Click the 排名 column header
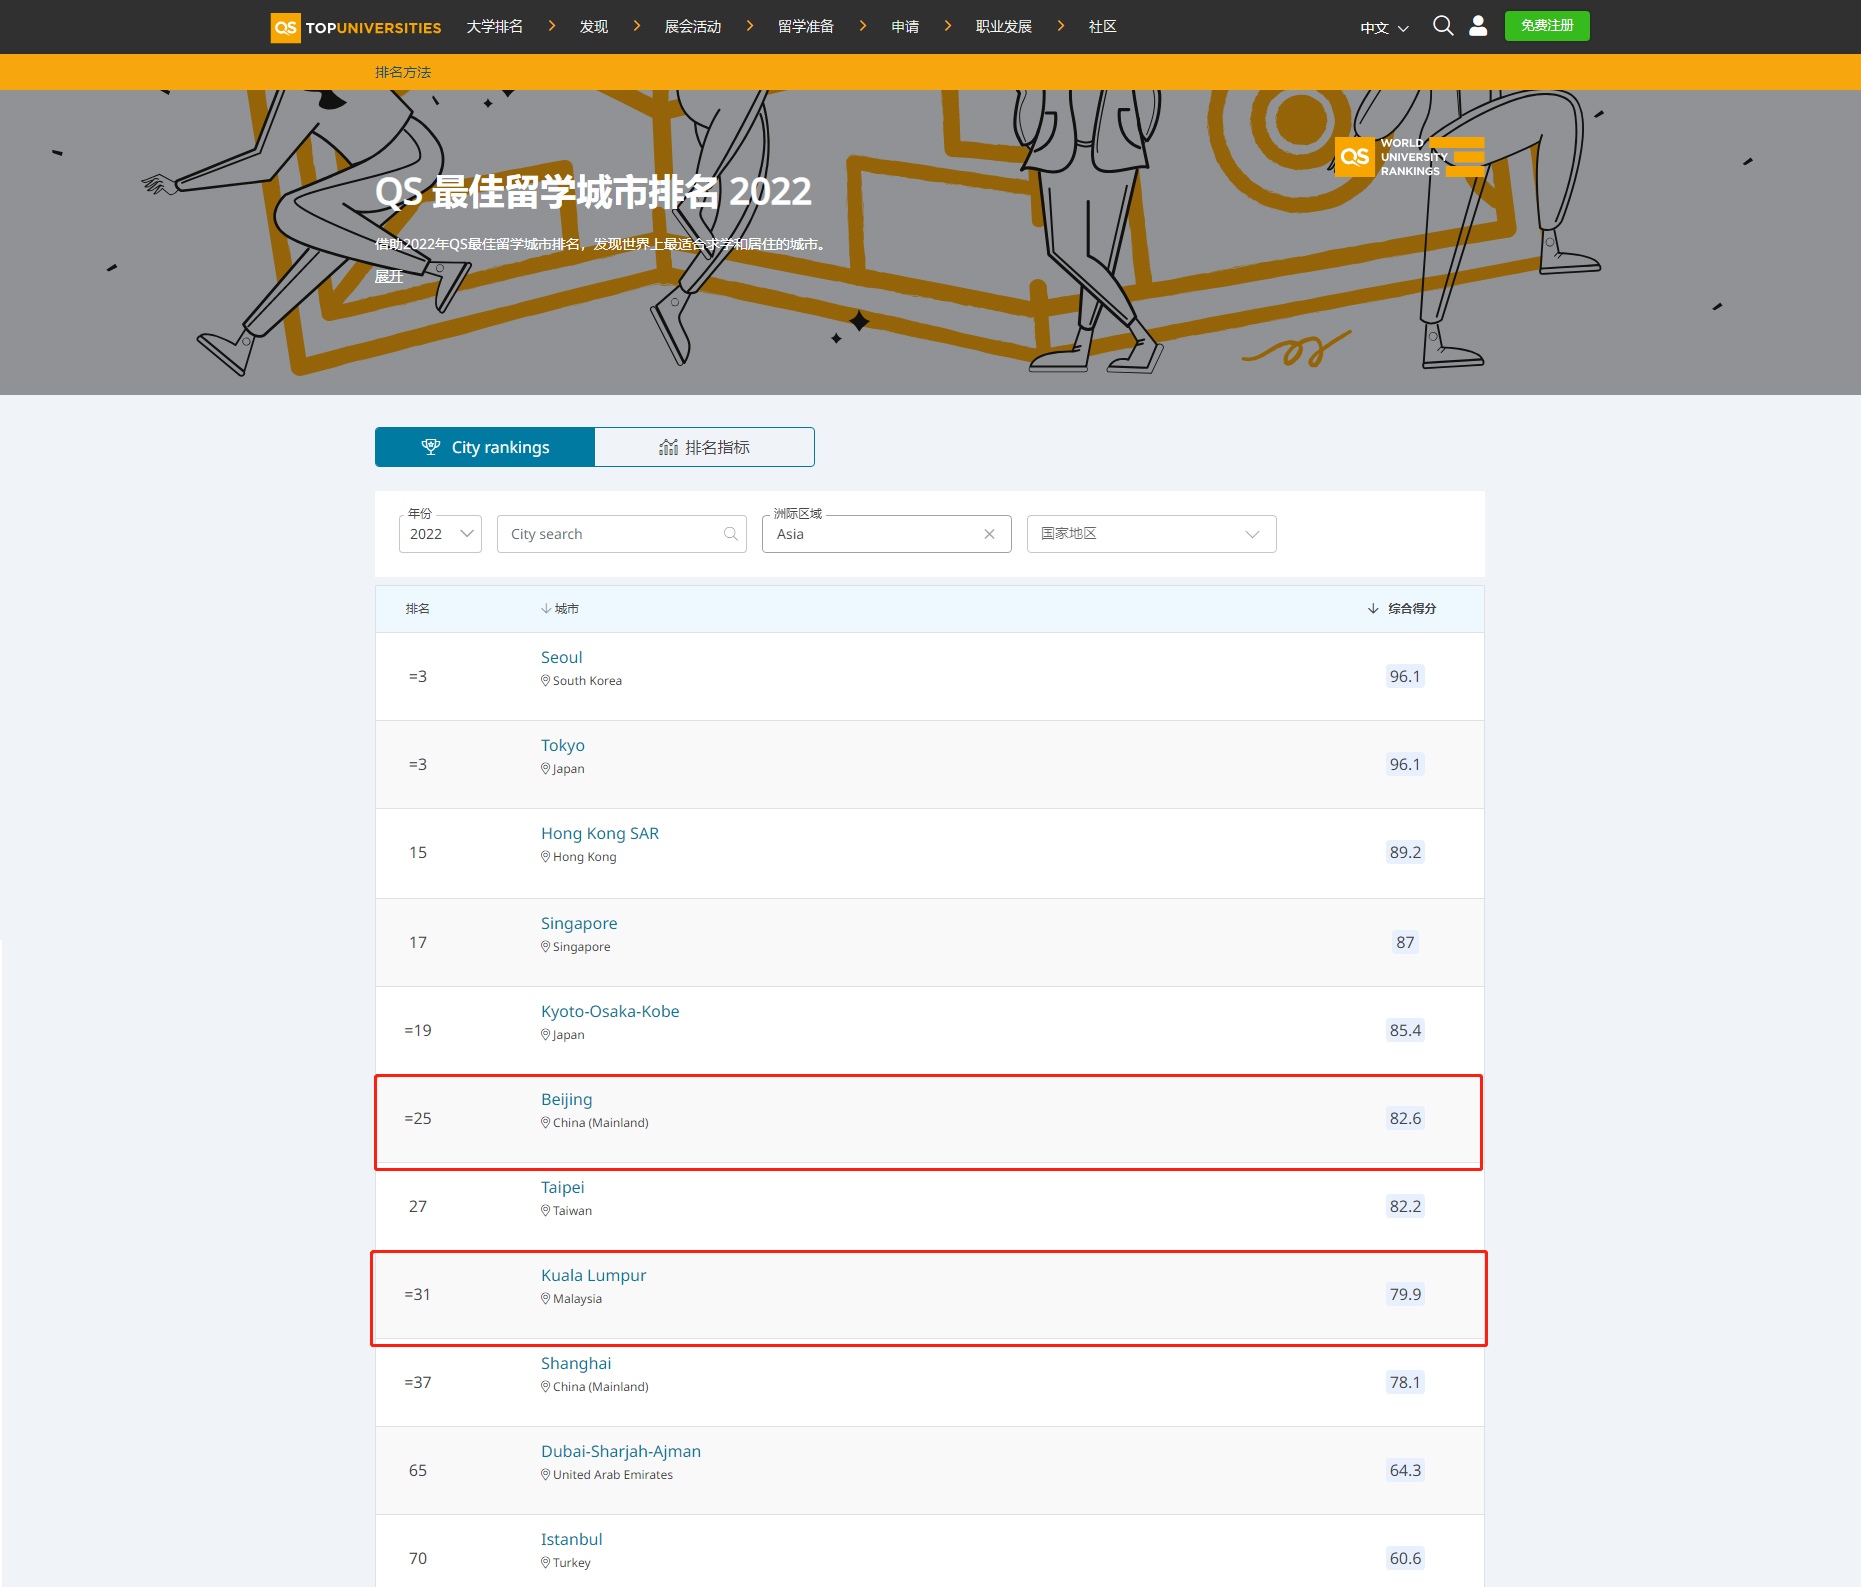Screen dimensions: 1861x1587 click(418, 608)
